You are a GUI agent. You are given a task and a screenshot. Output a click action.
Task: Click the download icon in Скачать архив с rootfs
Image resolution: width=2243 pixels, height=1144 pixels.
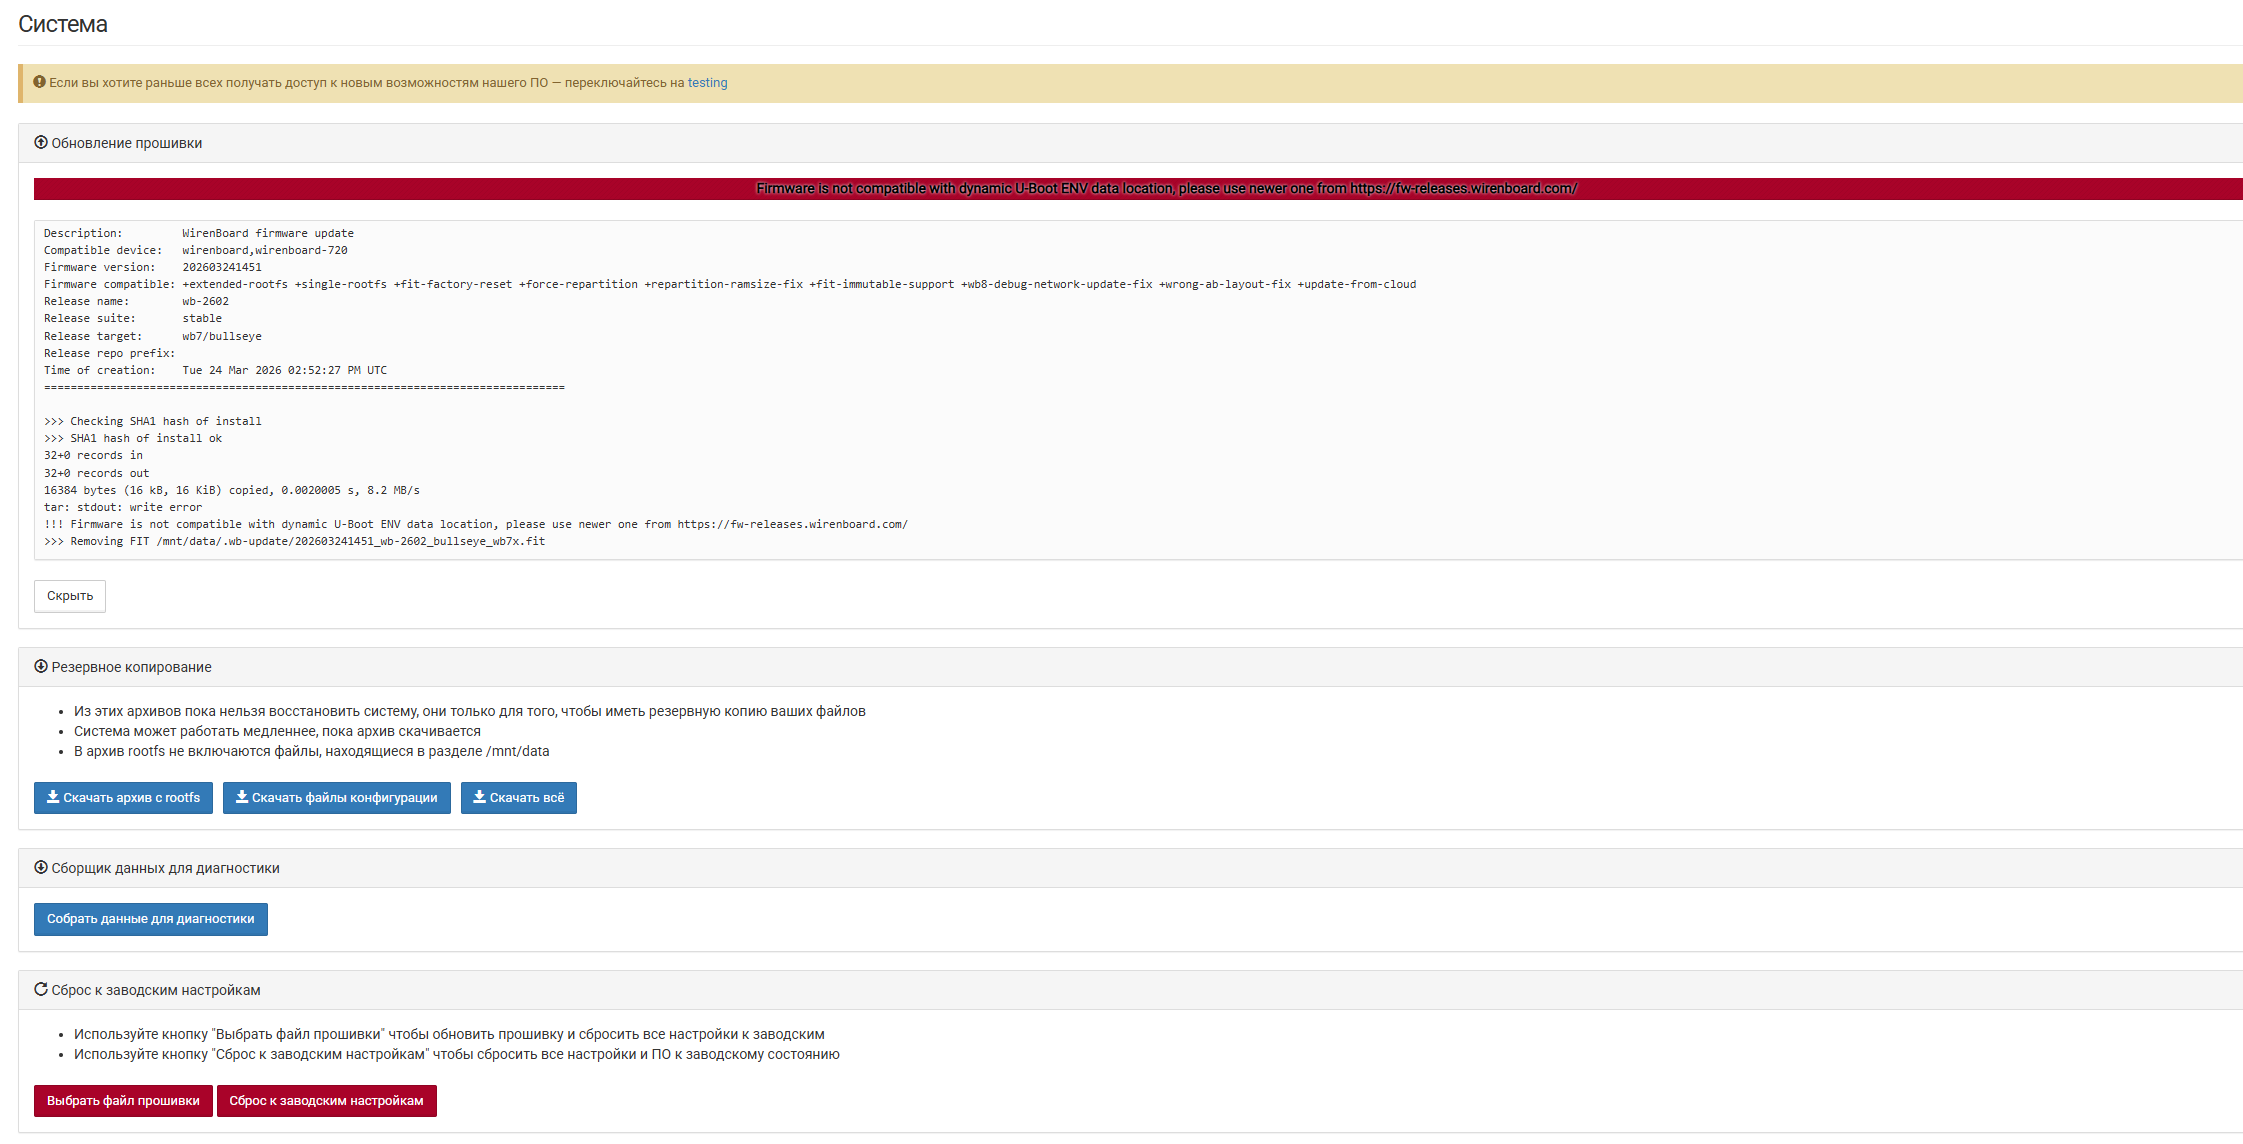(53, 797)
